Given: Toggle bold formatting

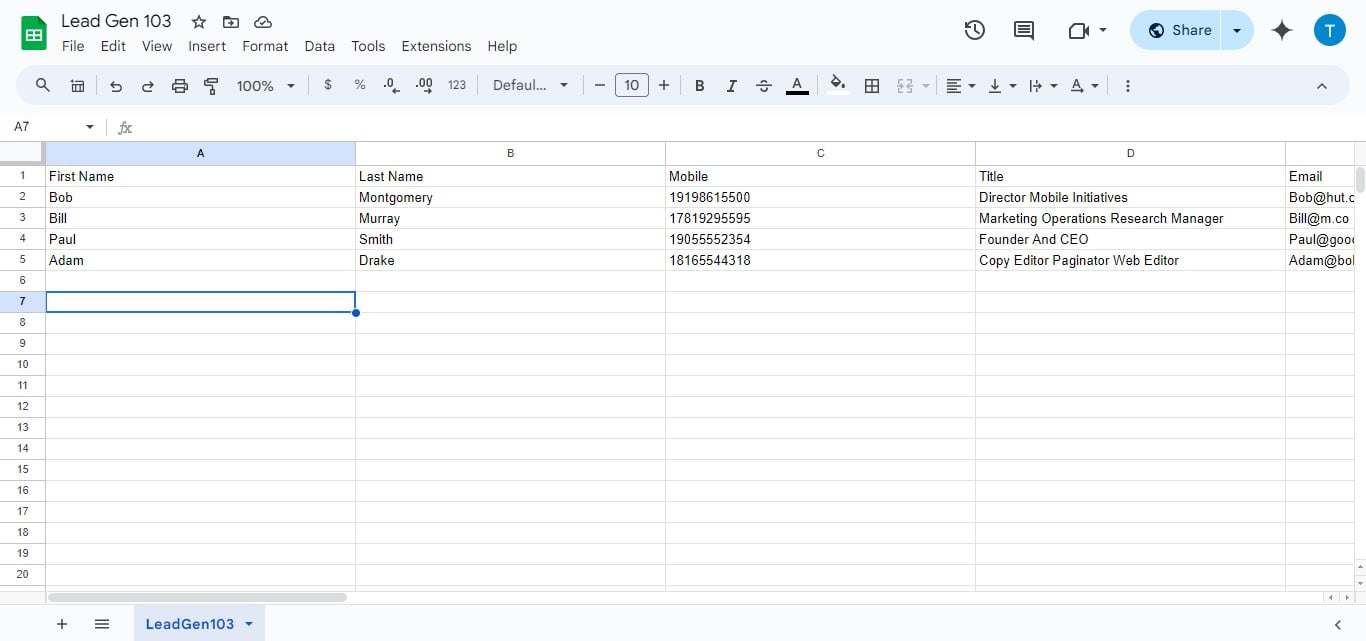Looking at the screenshot, I should pyautogui.click(x=700, y=86).
